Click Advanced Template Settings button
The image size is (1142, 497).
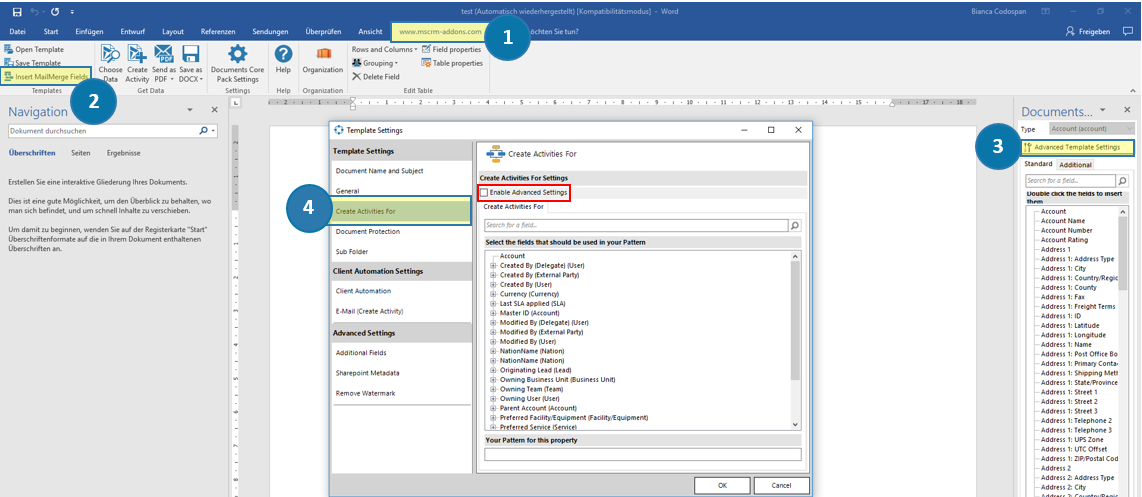(x=1076, y=147)
